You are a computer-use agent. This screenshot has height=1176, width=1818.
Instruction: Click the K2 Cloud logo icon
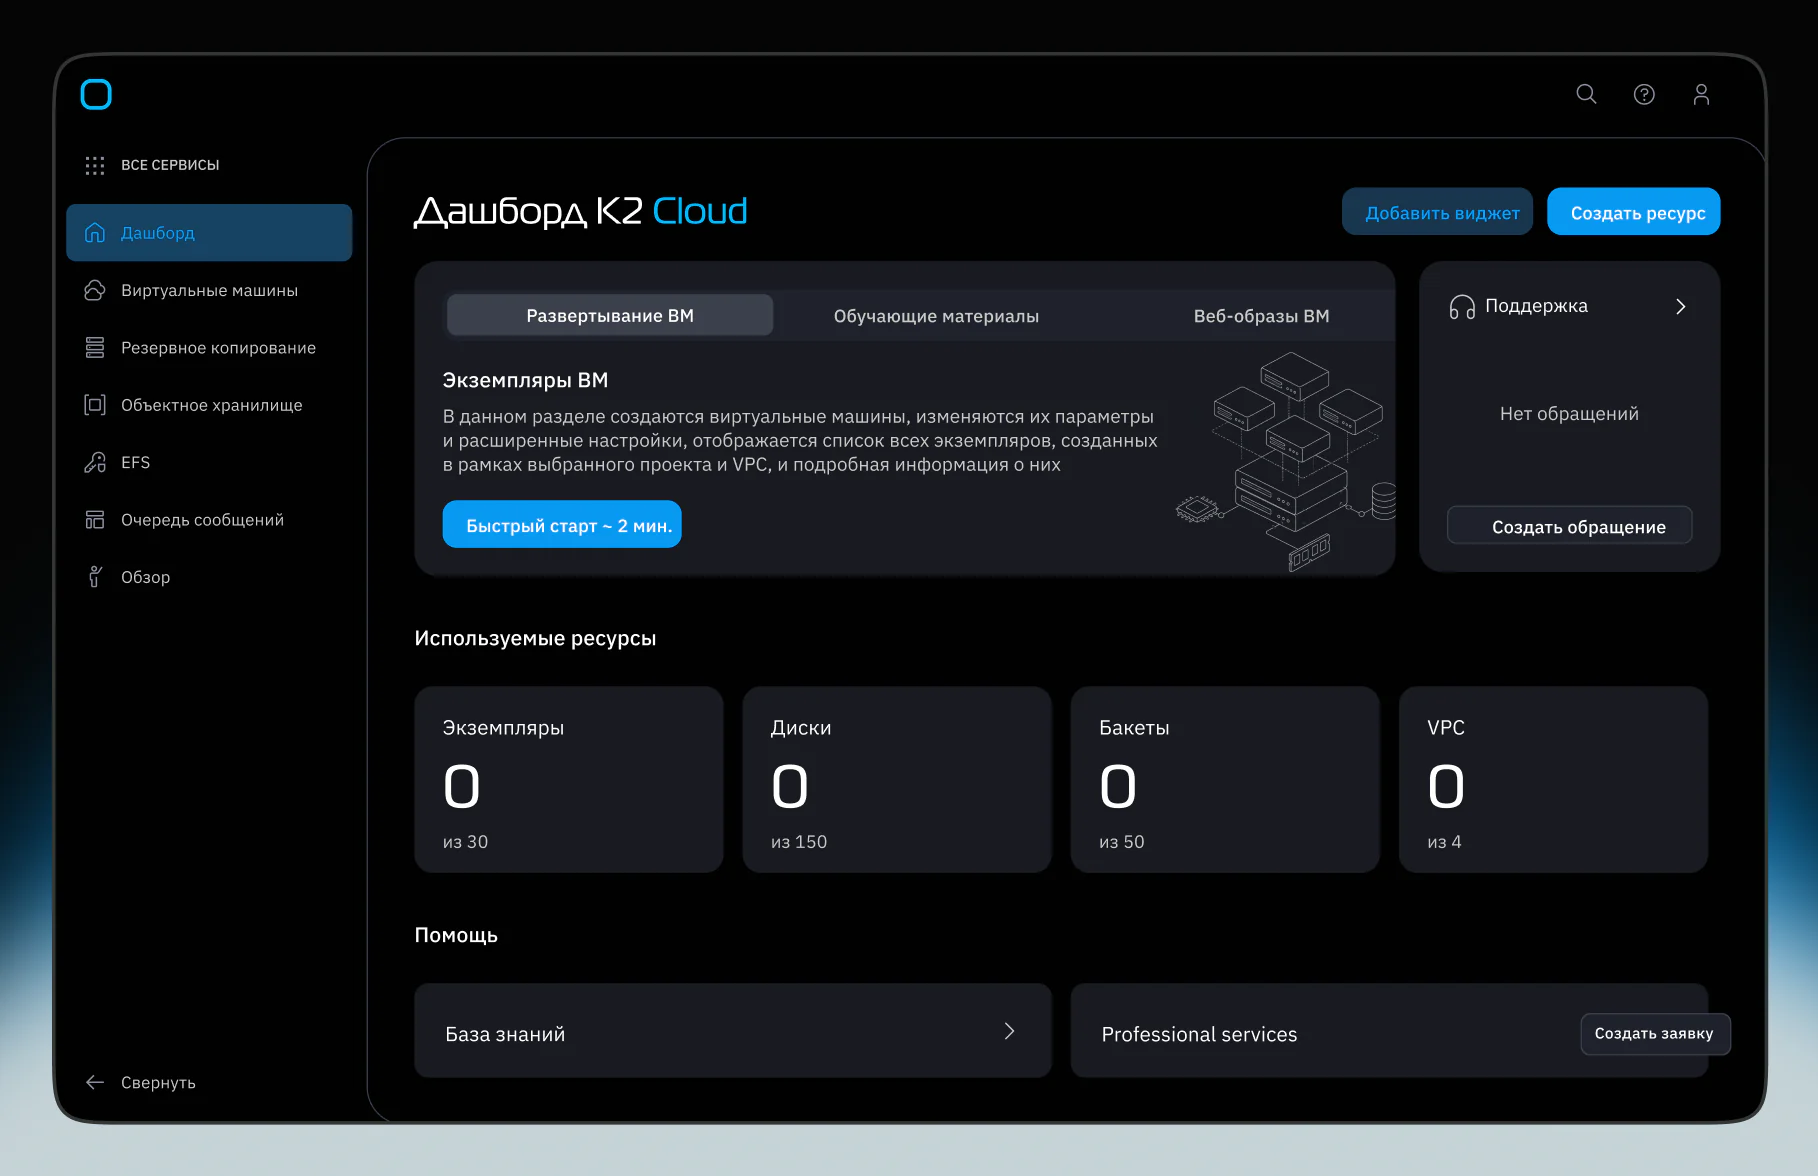point(96,94)
